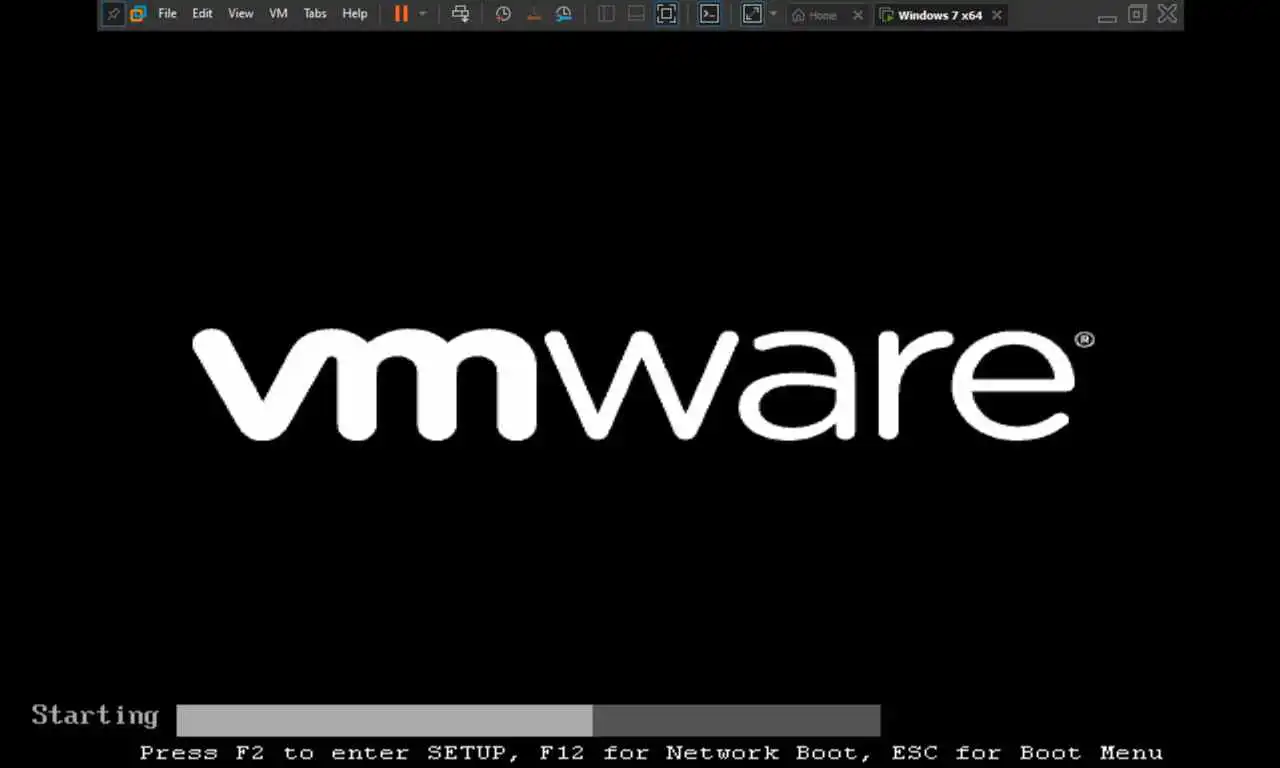Image resolution: width=1280 pixels, height=768 pixels.
Task: Revert the VM to its snapshot
Action: 533,14
